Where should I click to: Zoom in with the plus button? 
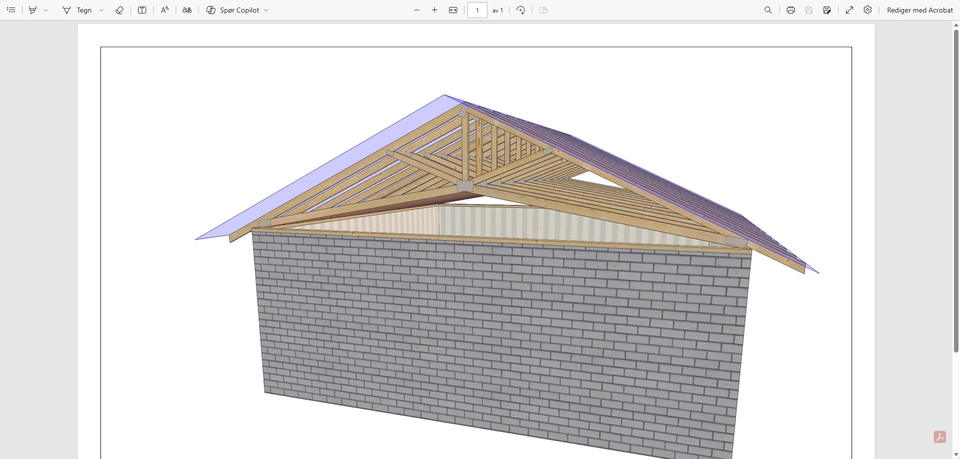435,10
